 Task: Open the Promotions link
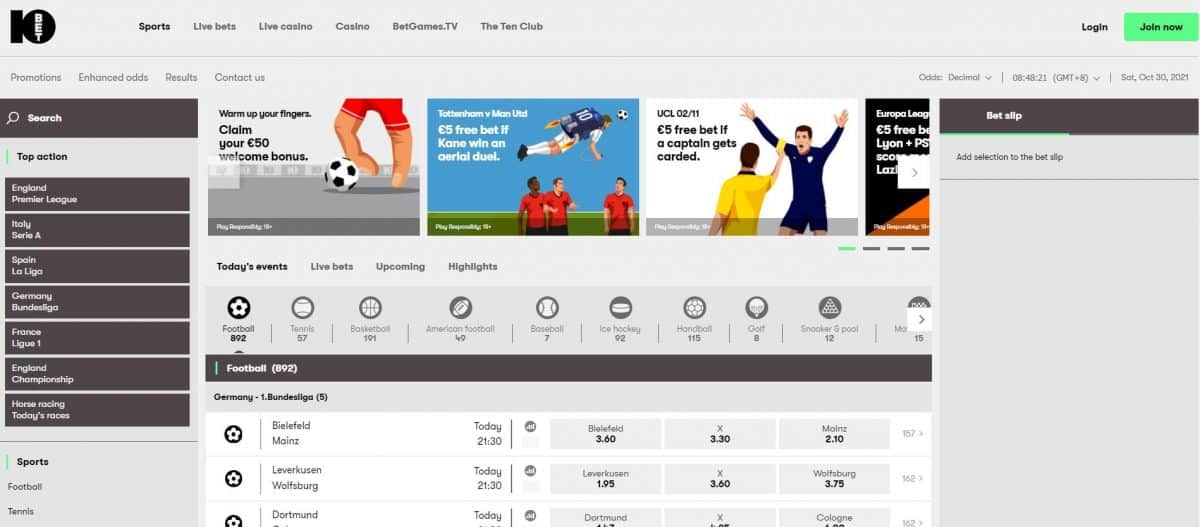click(x=36, y=77)
